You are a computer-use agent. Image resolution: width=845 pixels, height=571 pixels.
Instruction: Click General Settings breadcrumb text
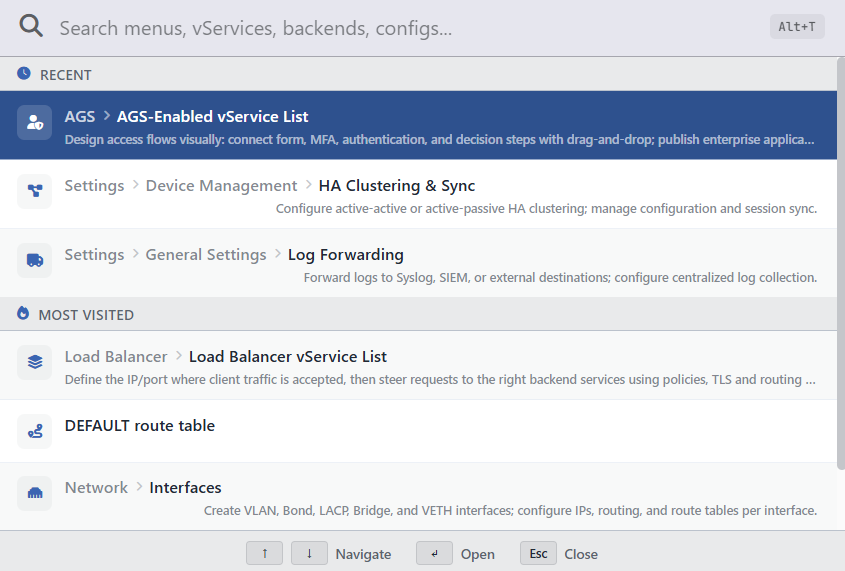point(206,254)
